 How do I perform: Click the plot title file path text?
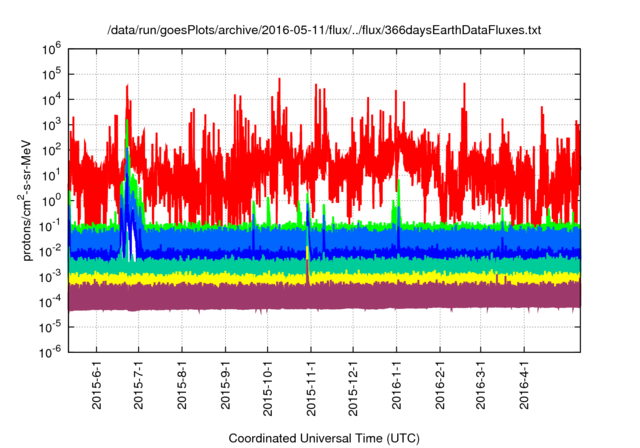[324, 30]
